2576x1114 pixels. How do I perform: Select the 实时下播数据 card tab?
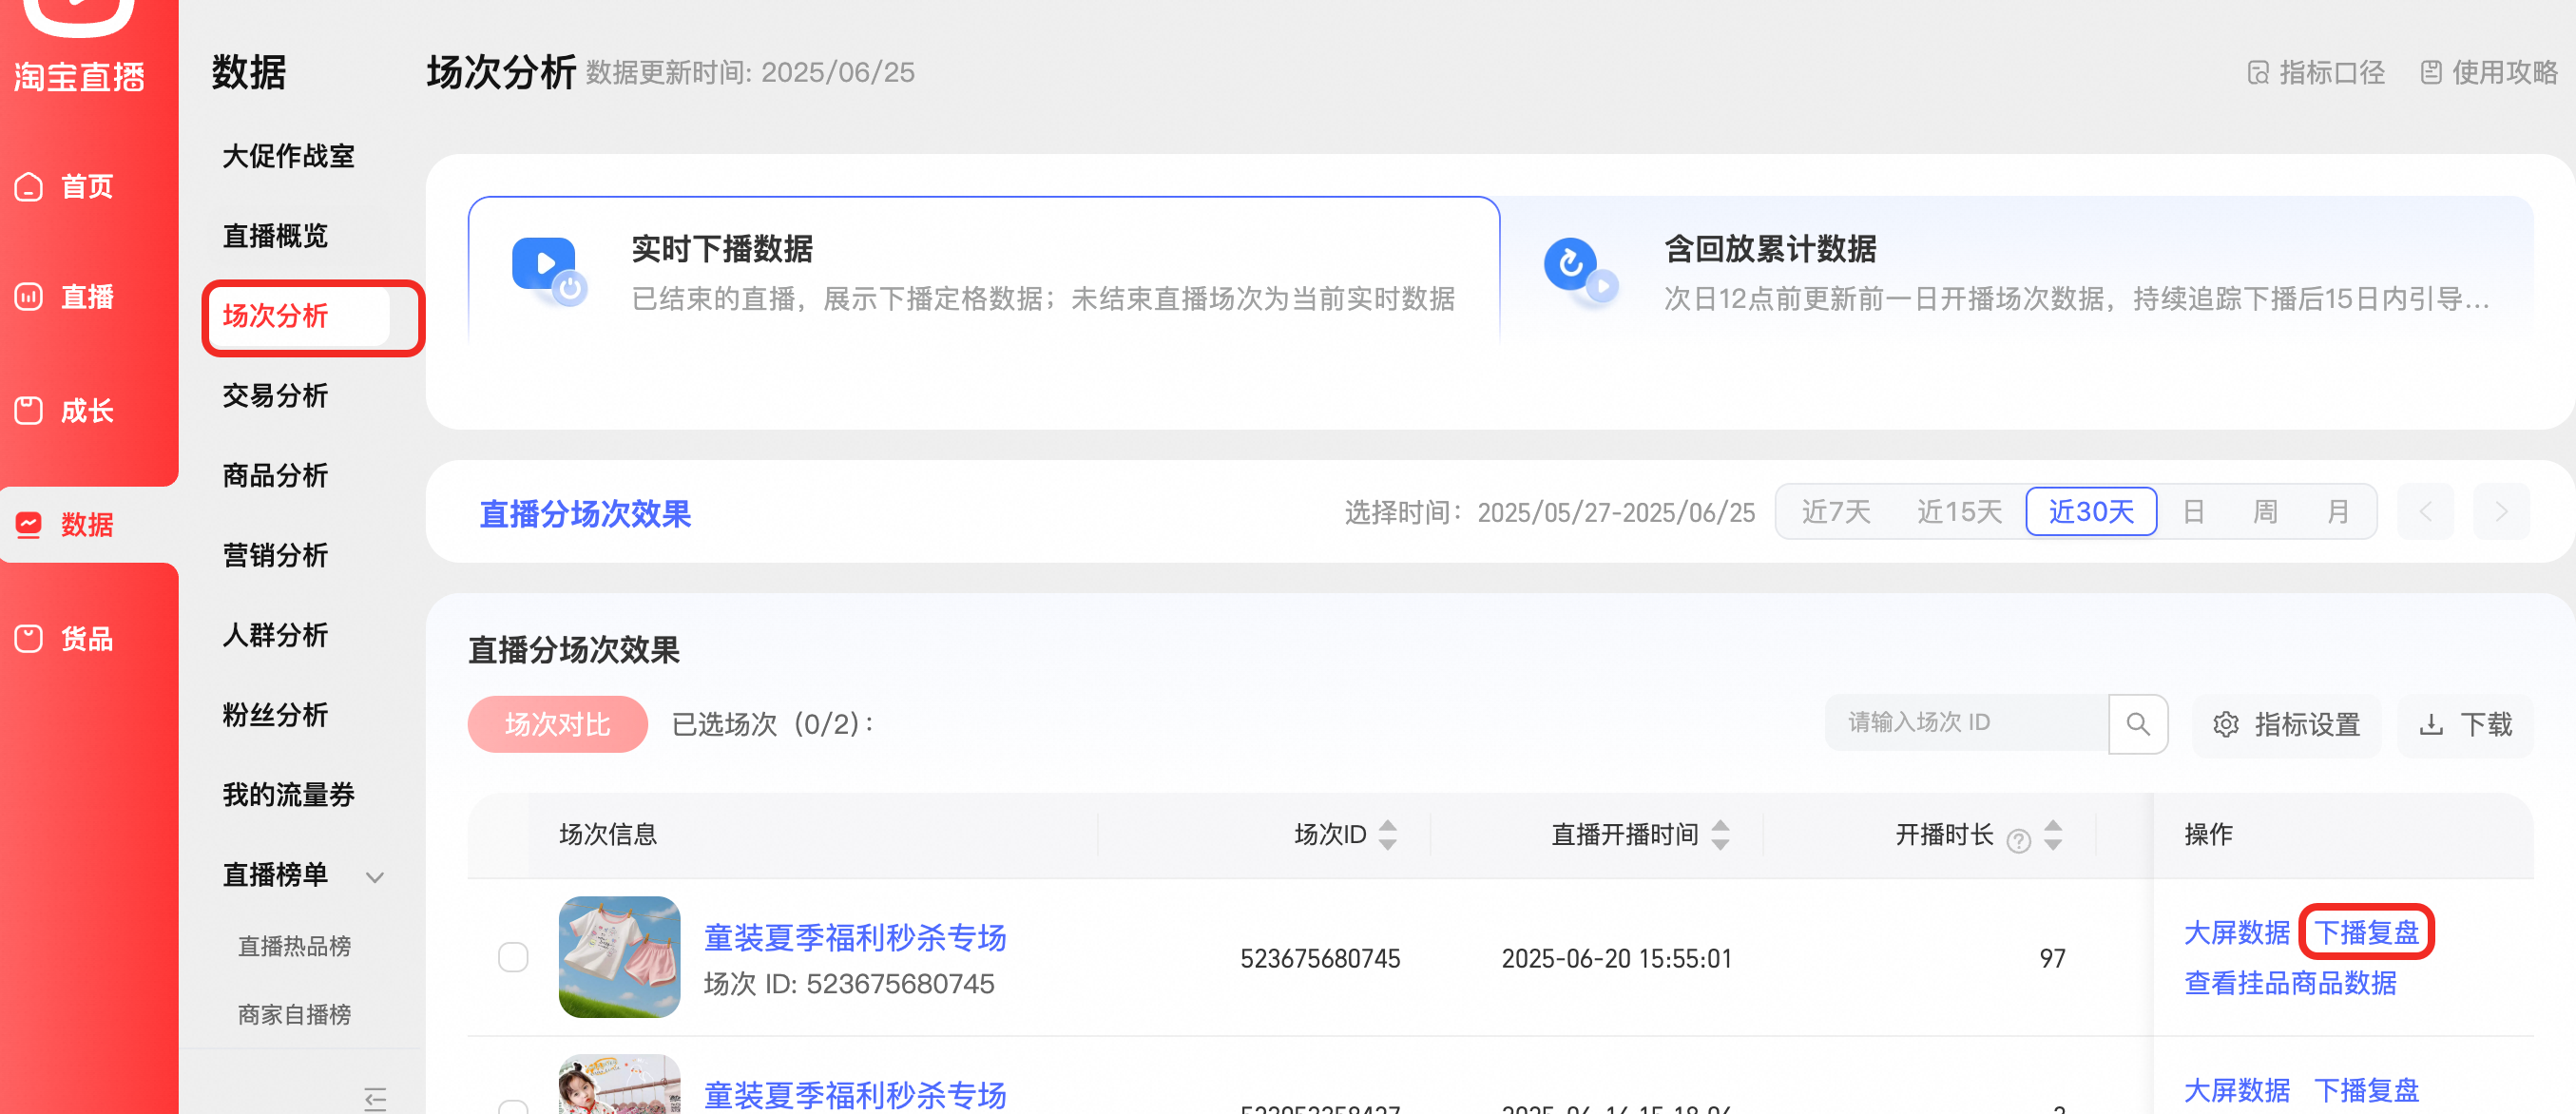tap(983, 272)
